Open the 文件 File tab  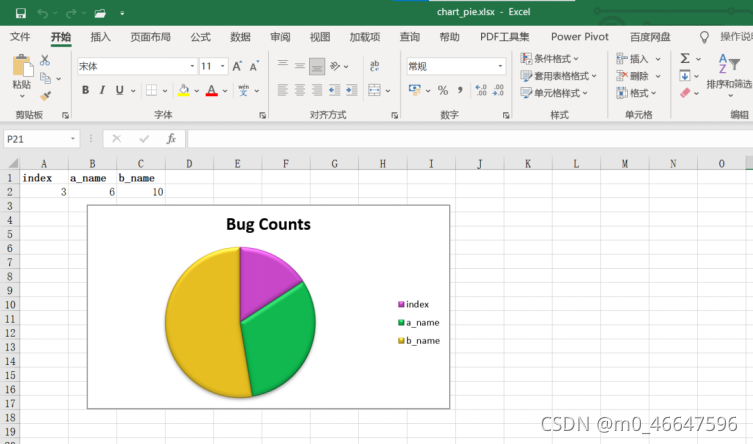20,37
